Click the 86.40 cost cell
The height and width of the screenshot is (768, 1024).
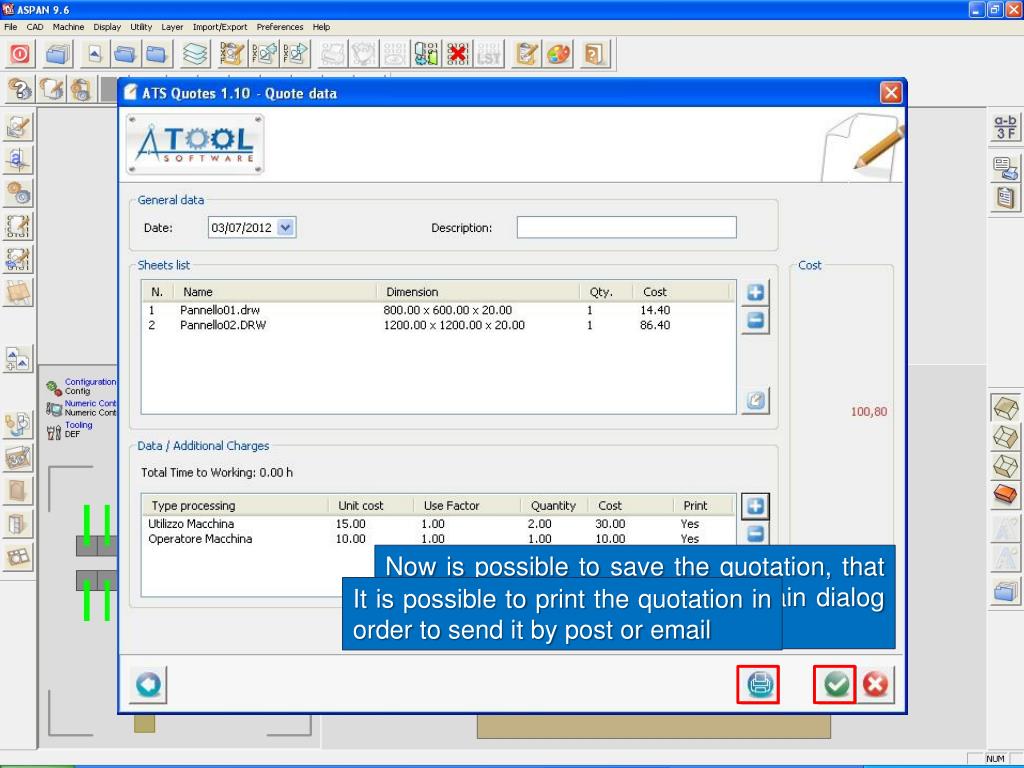click(x=655, y=325)
